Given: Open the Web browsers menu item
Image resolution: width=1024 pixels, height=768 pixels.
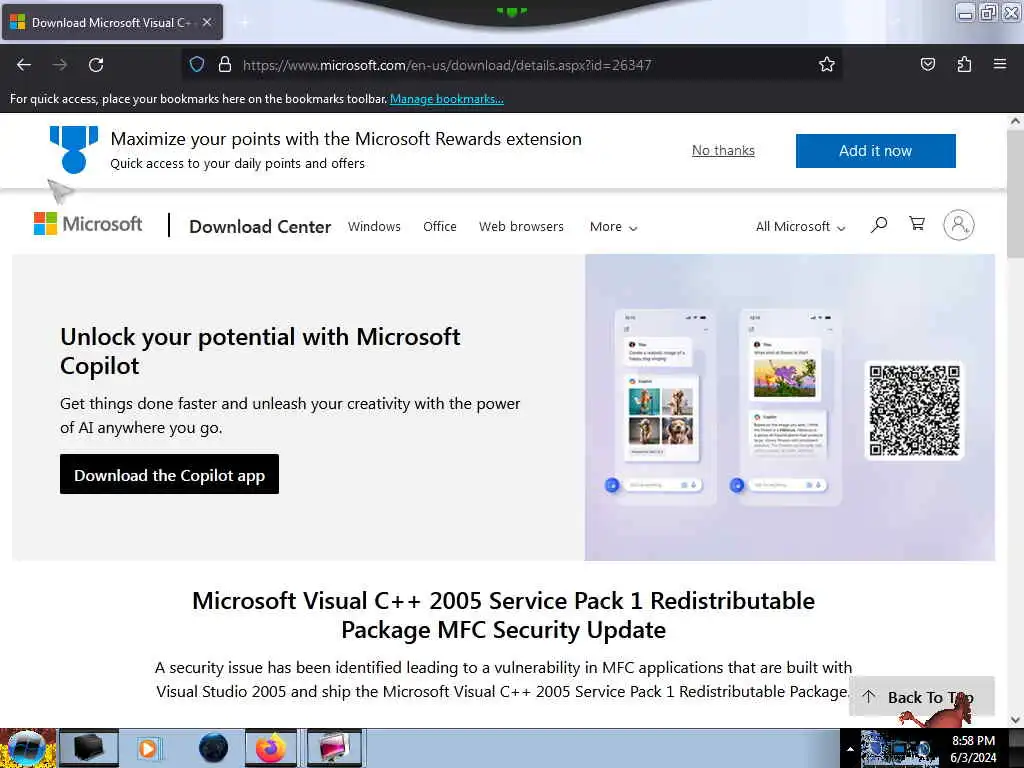Looking at the screenshot, I should [x=521, y=227].
